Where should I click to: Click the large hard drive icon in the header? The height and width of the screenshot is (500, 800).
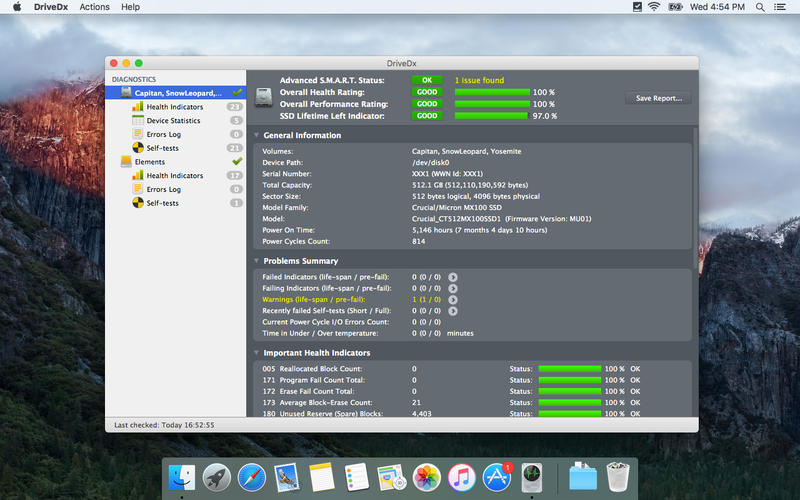coord(264,97)
